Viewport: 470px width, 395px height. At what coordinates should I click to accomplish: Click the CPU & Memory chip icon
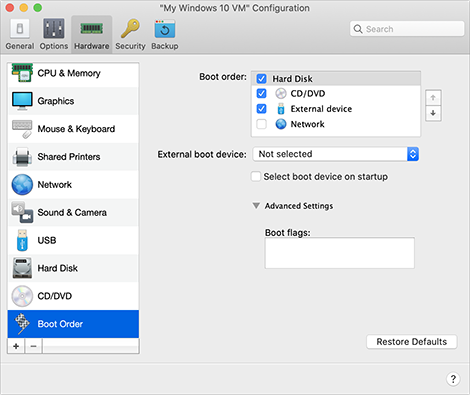pyautogui.click(x=22, y=73)
